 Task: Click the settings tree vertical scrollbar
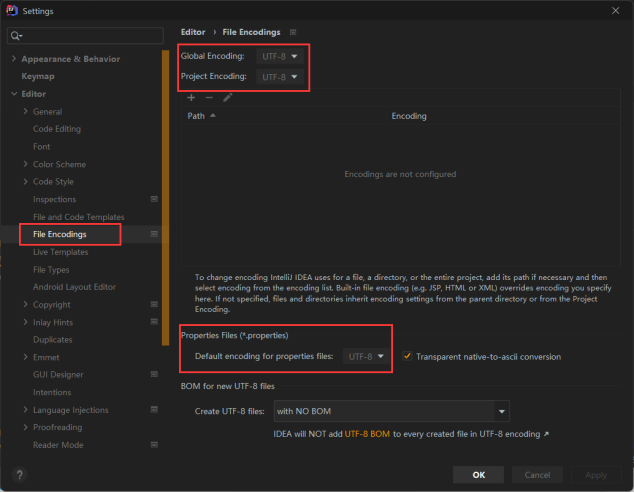[165, 198]
